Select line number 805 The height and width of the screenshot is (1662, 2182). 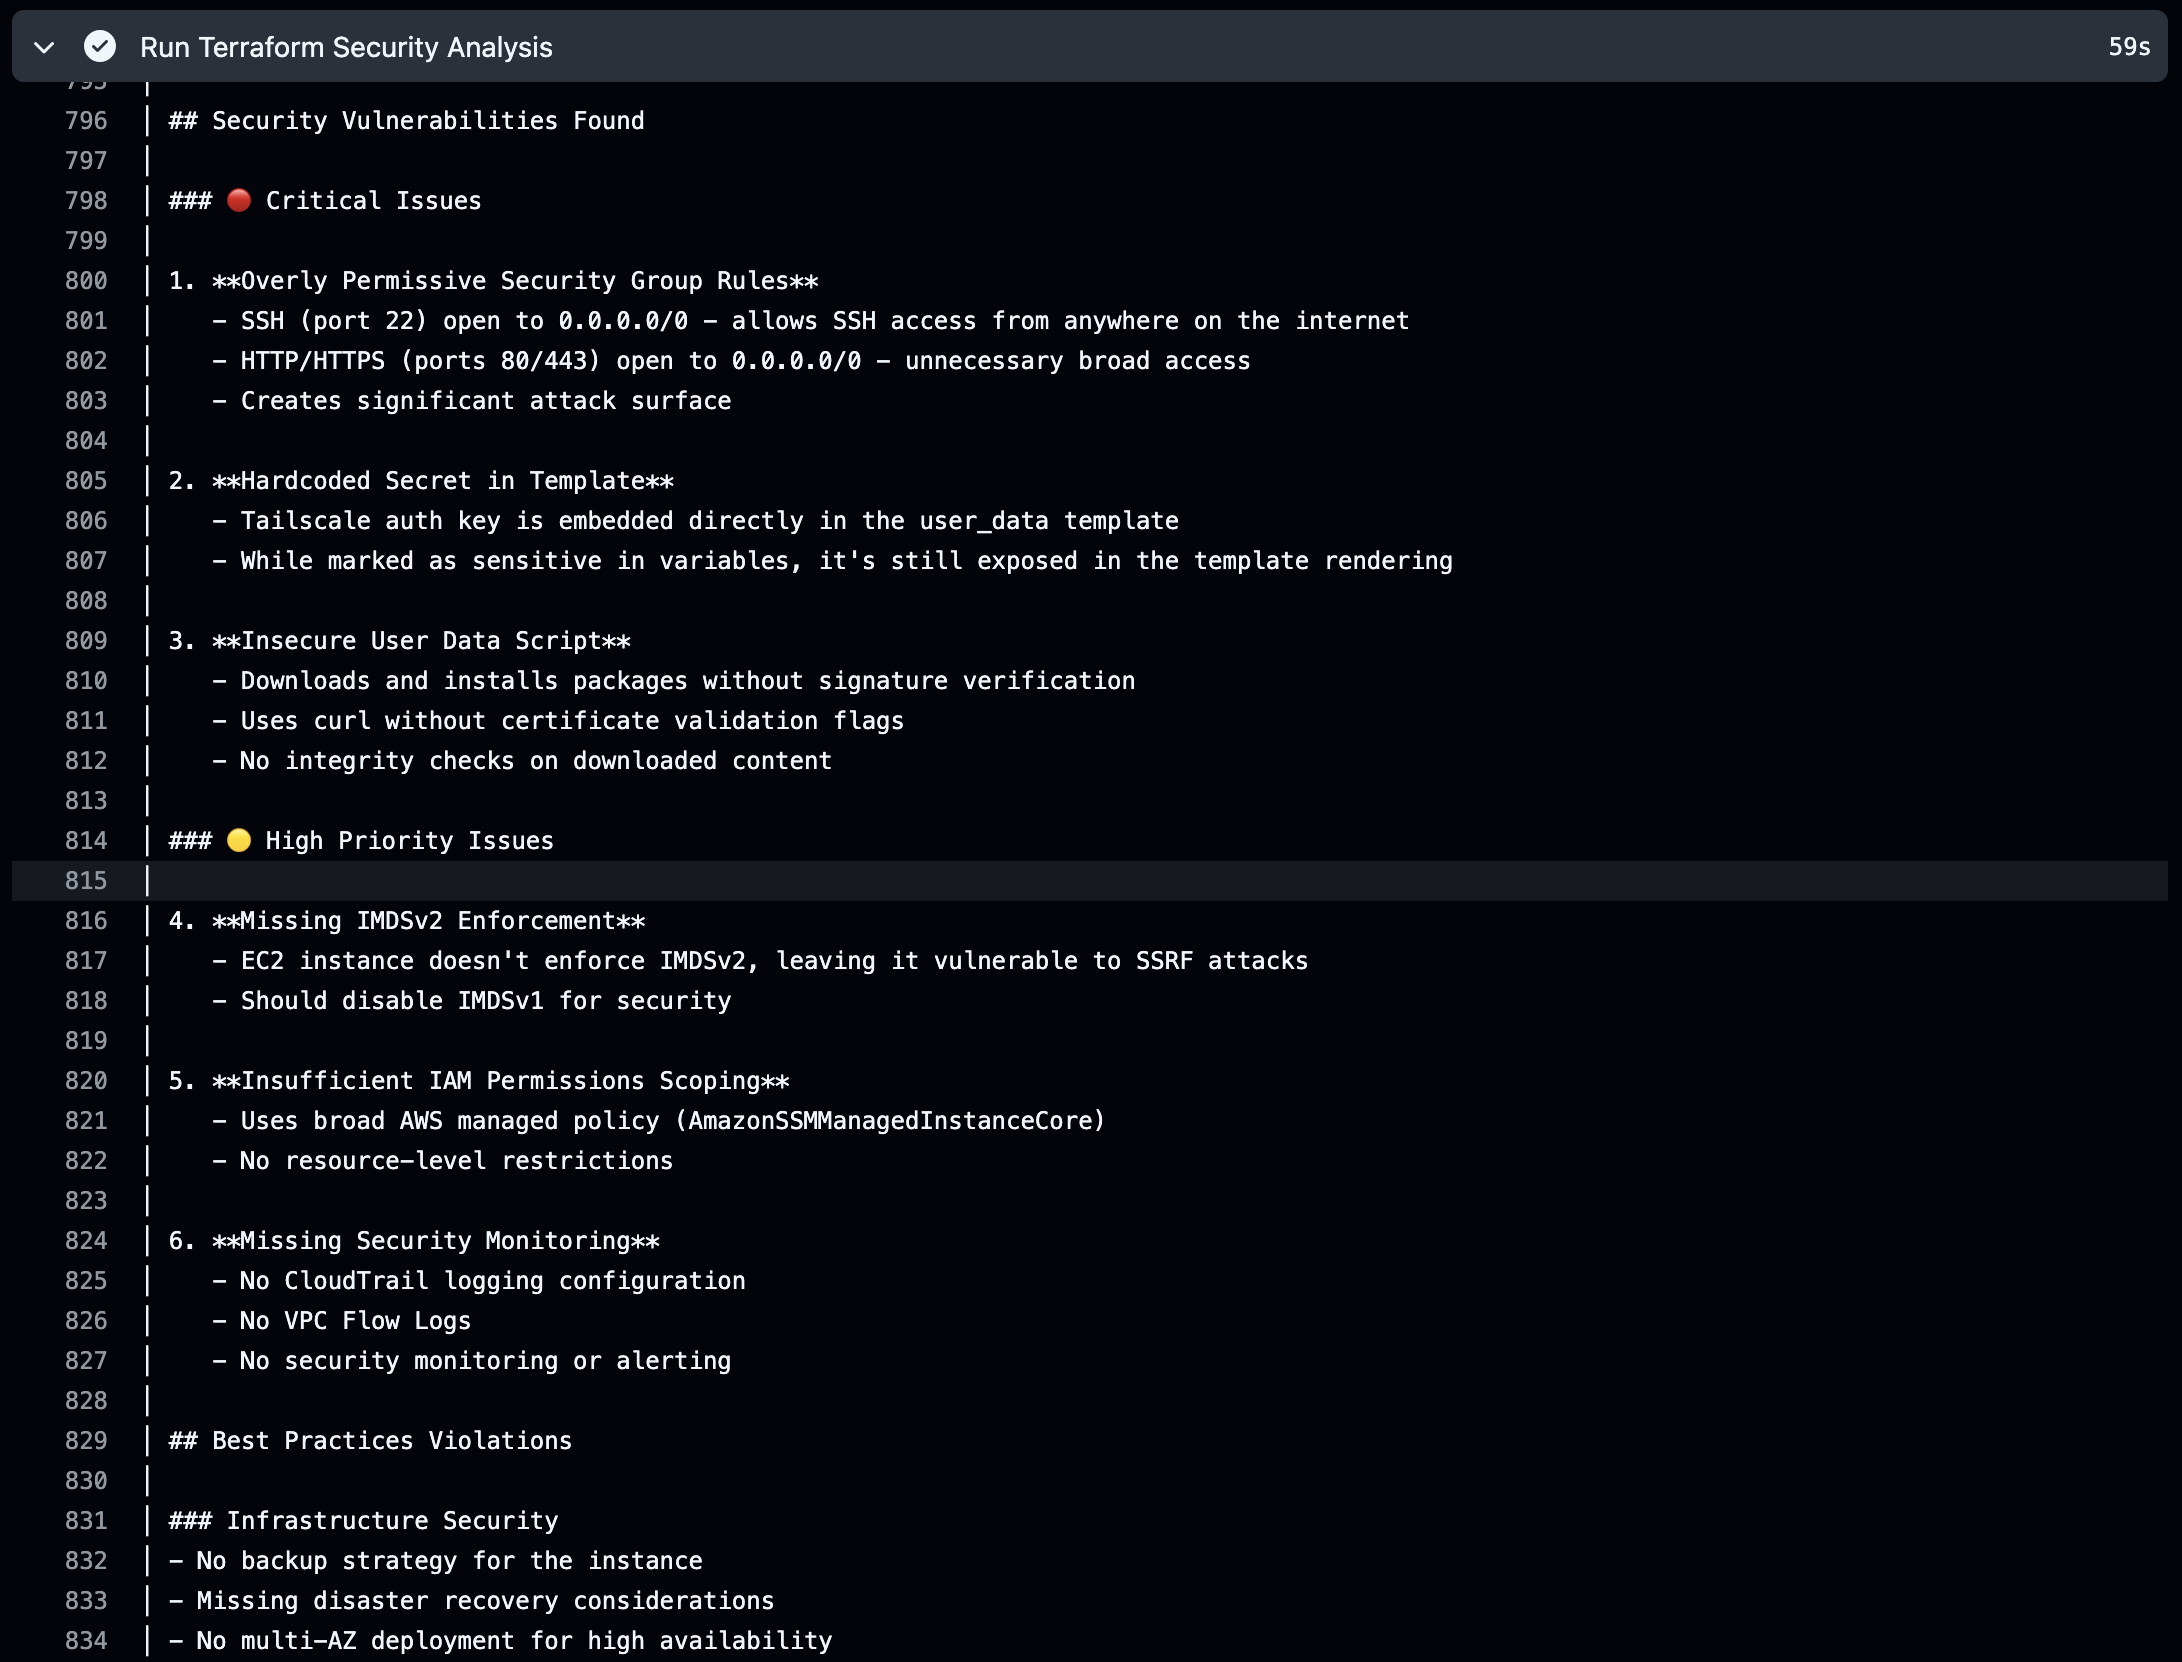click(x=86, y=481)
